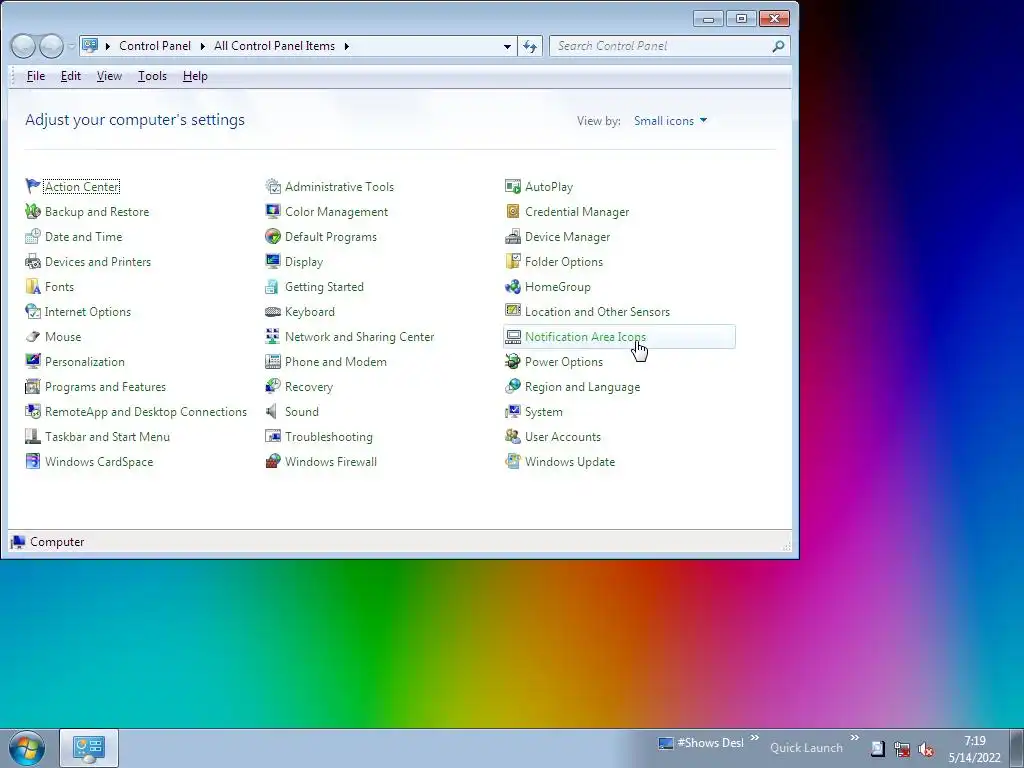The width and height of the screenshot is (1024, 768).
Task: Open Getting Started link
Action: click(324, 287)
